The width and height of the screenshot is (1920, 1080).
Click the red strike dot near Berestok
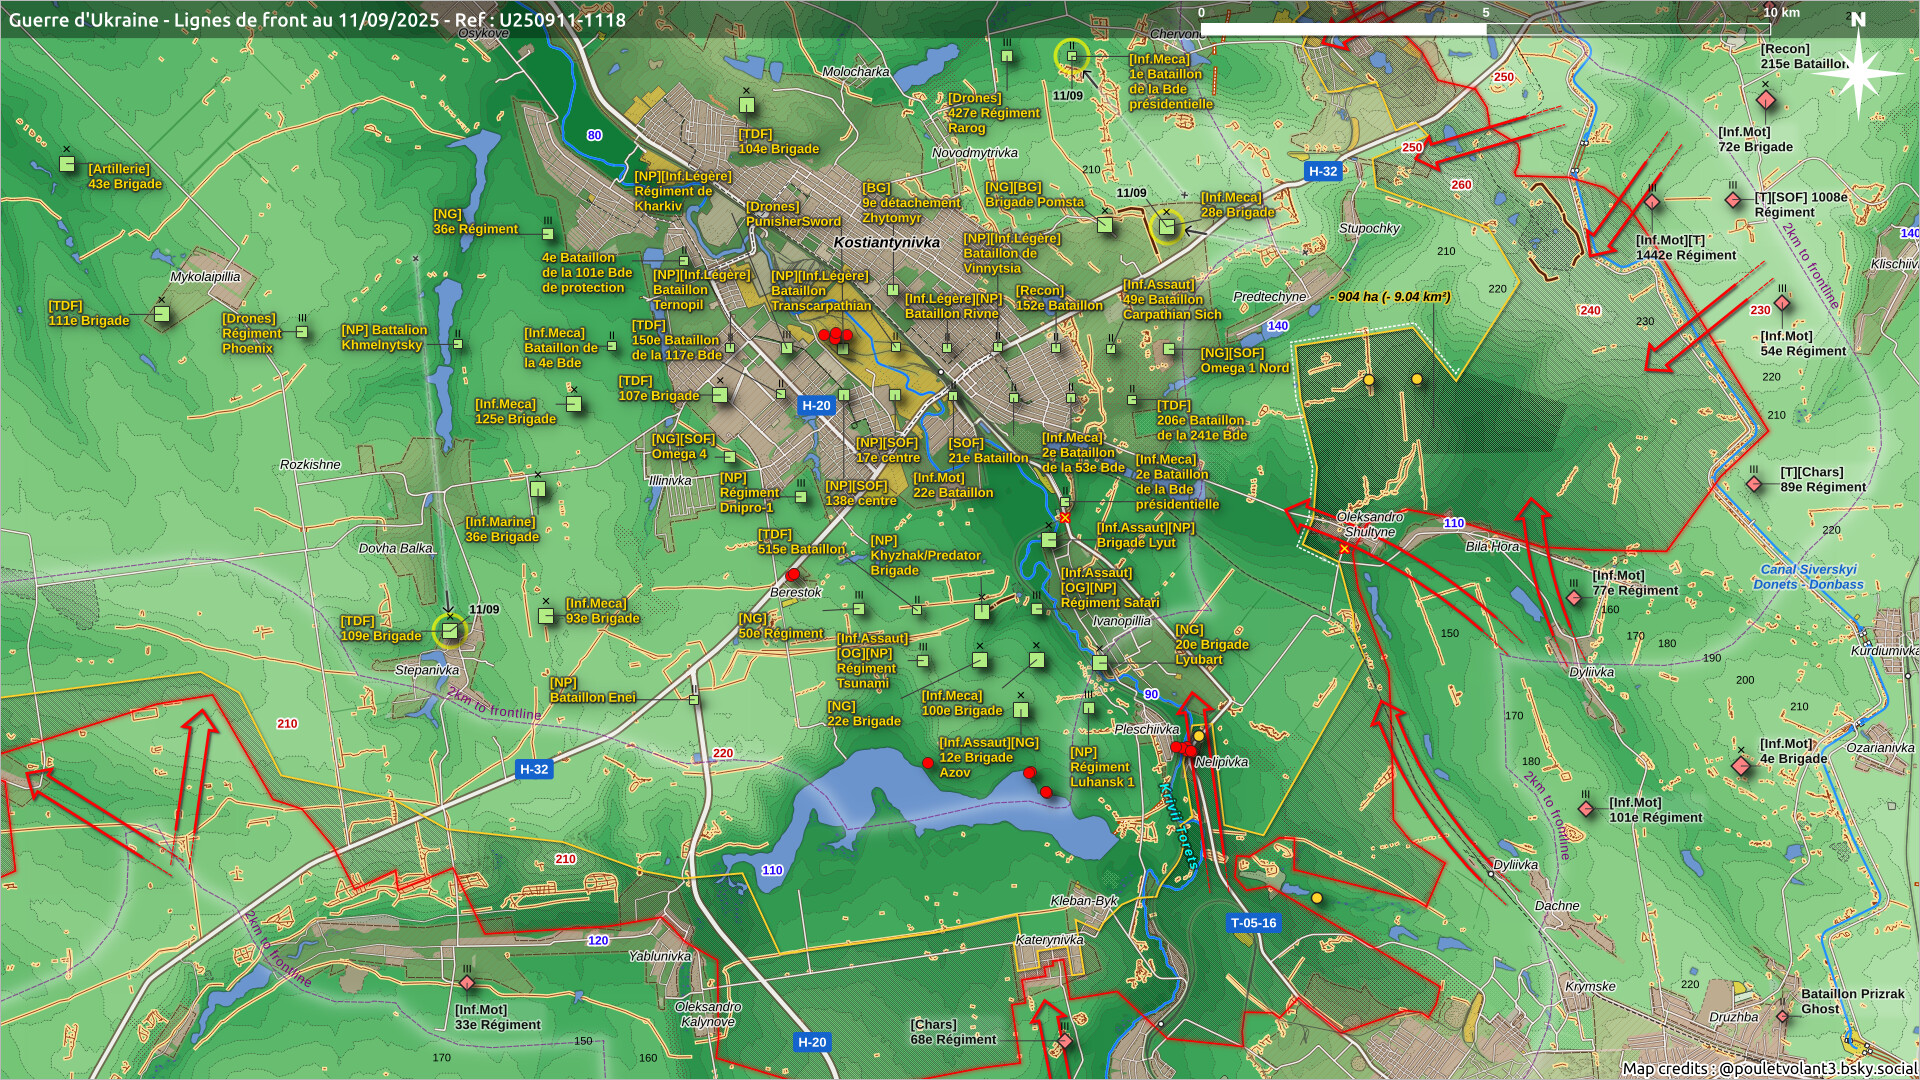click(793, 575)
